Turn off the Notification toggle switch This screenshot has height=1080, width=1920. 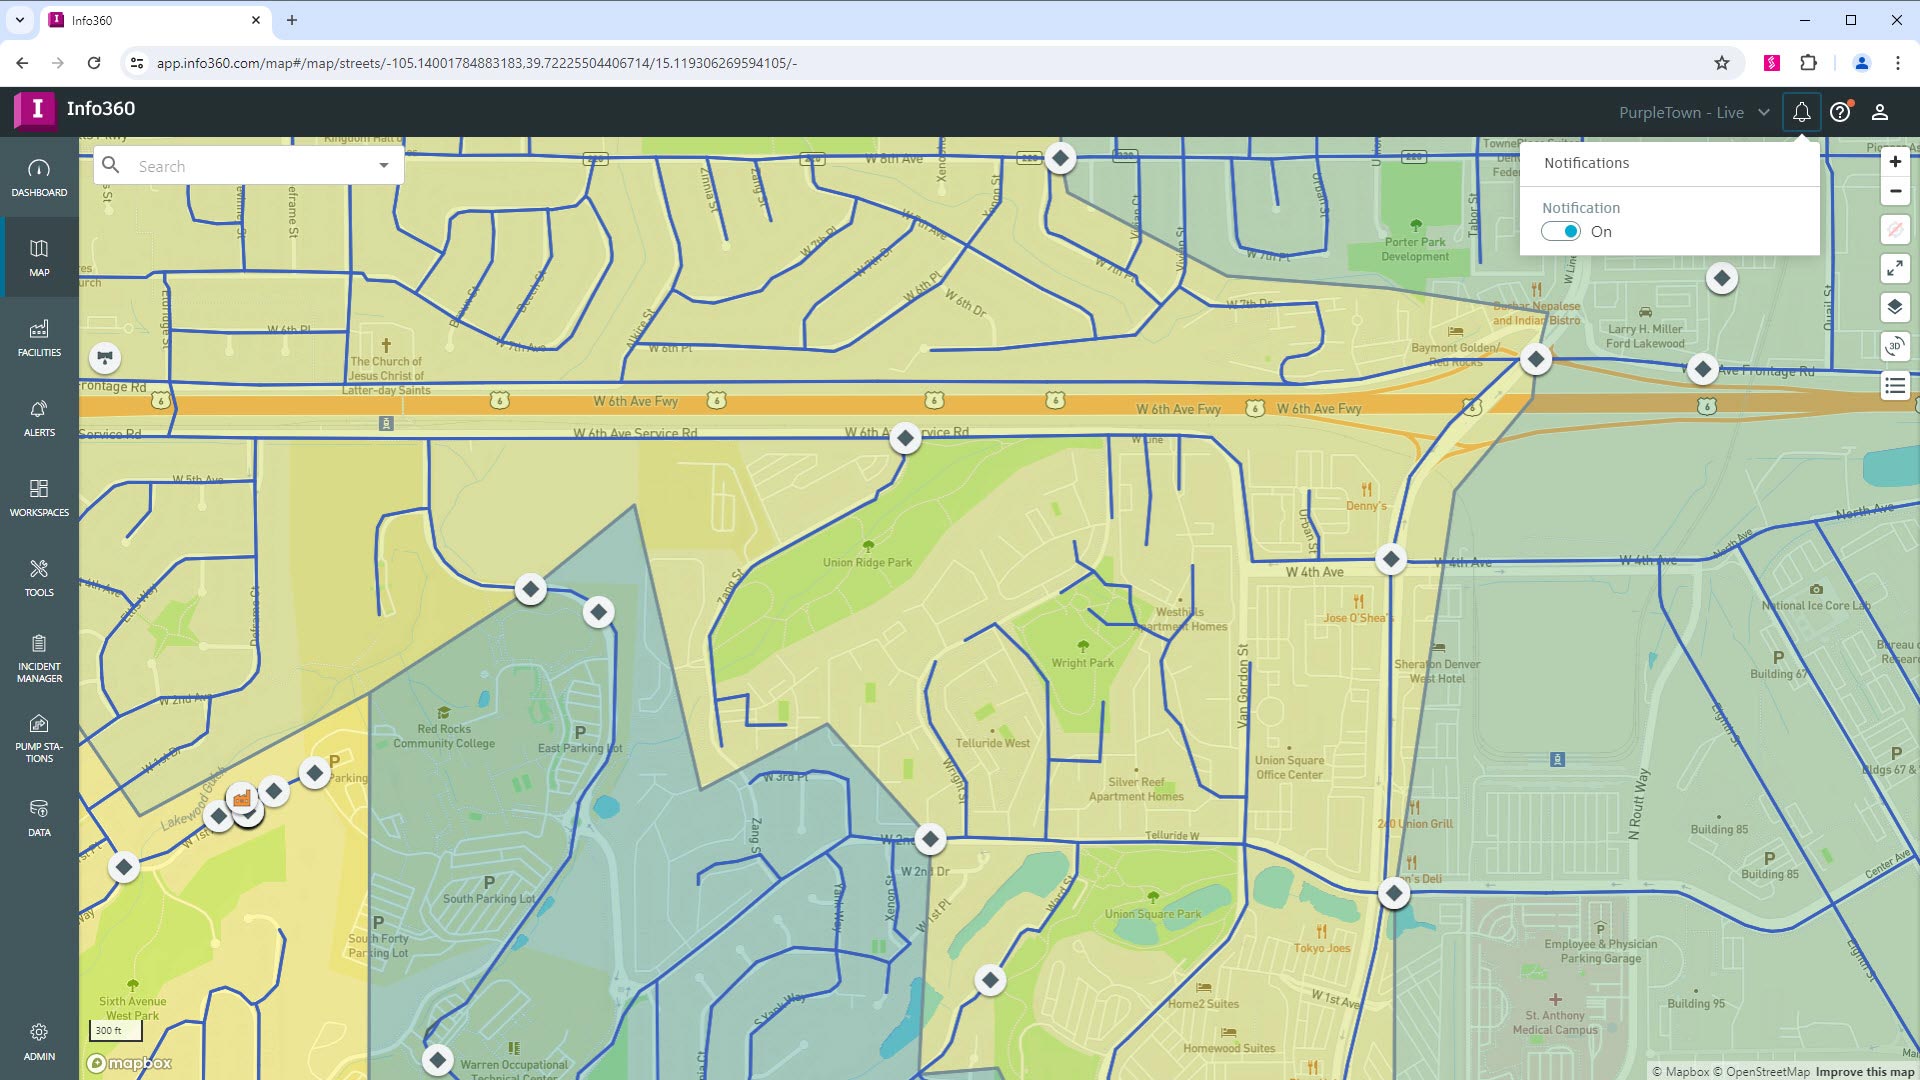pos(1561,232)
